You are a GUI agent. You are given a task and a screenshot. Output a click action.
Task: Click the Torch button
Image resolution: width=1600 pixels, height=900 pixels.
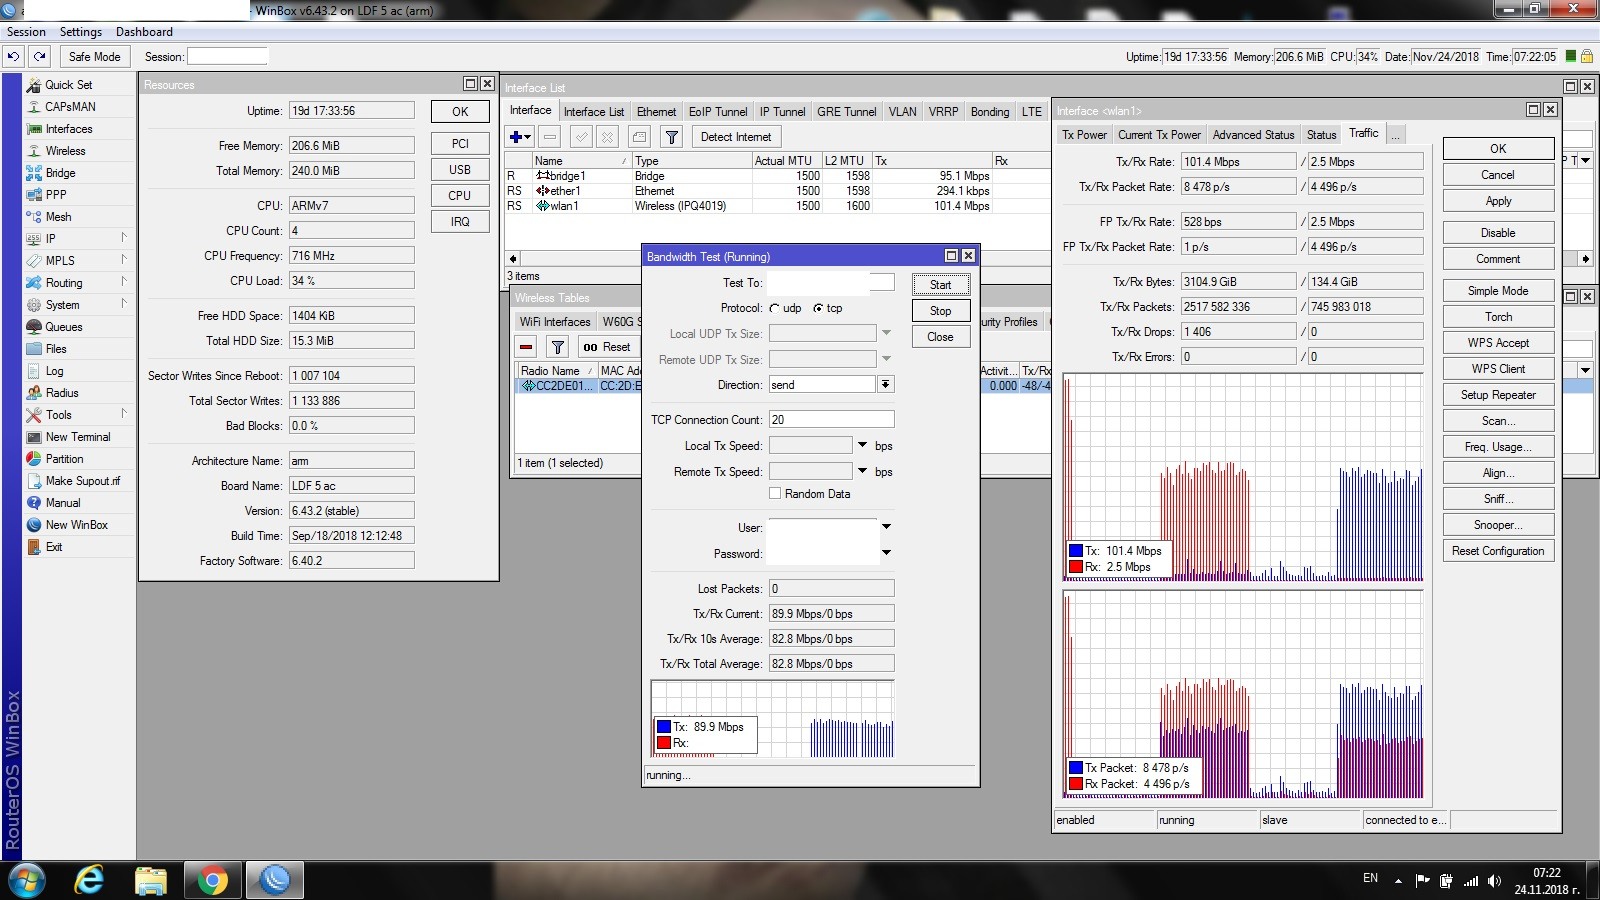coord(1497,317)
